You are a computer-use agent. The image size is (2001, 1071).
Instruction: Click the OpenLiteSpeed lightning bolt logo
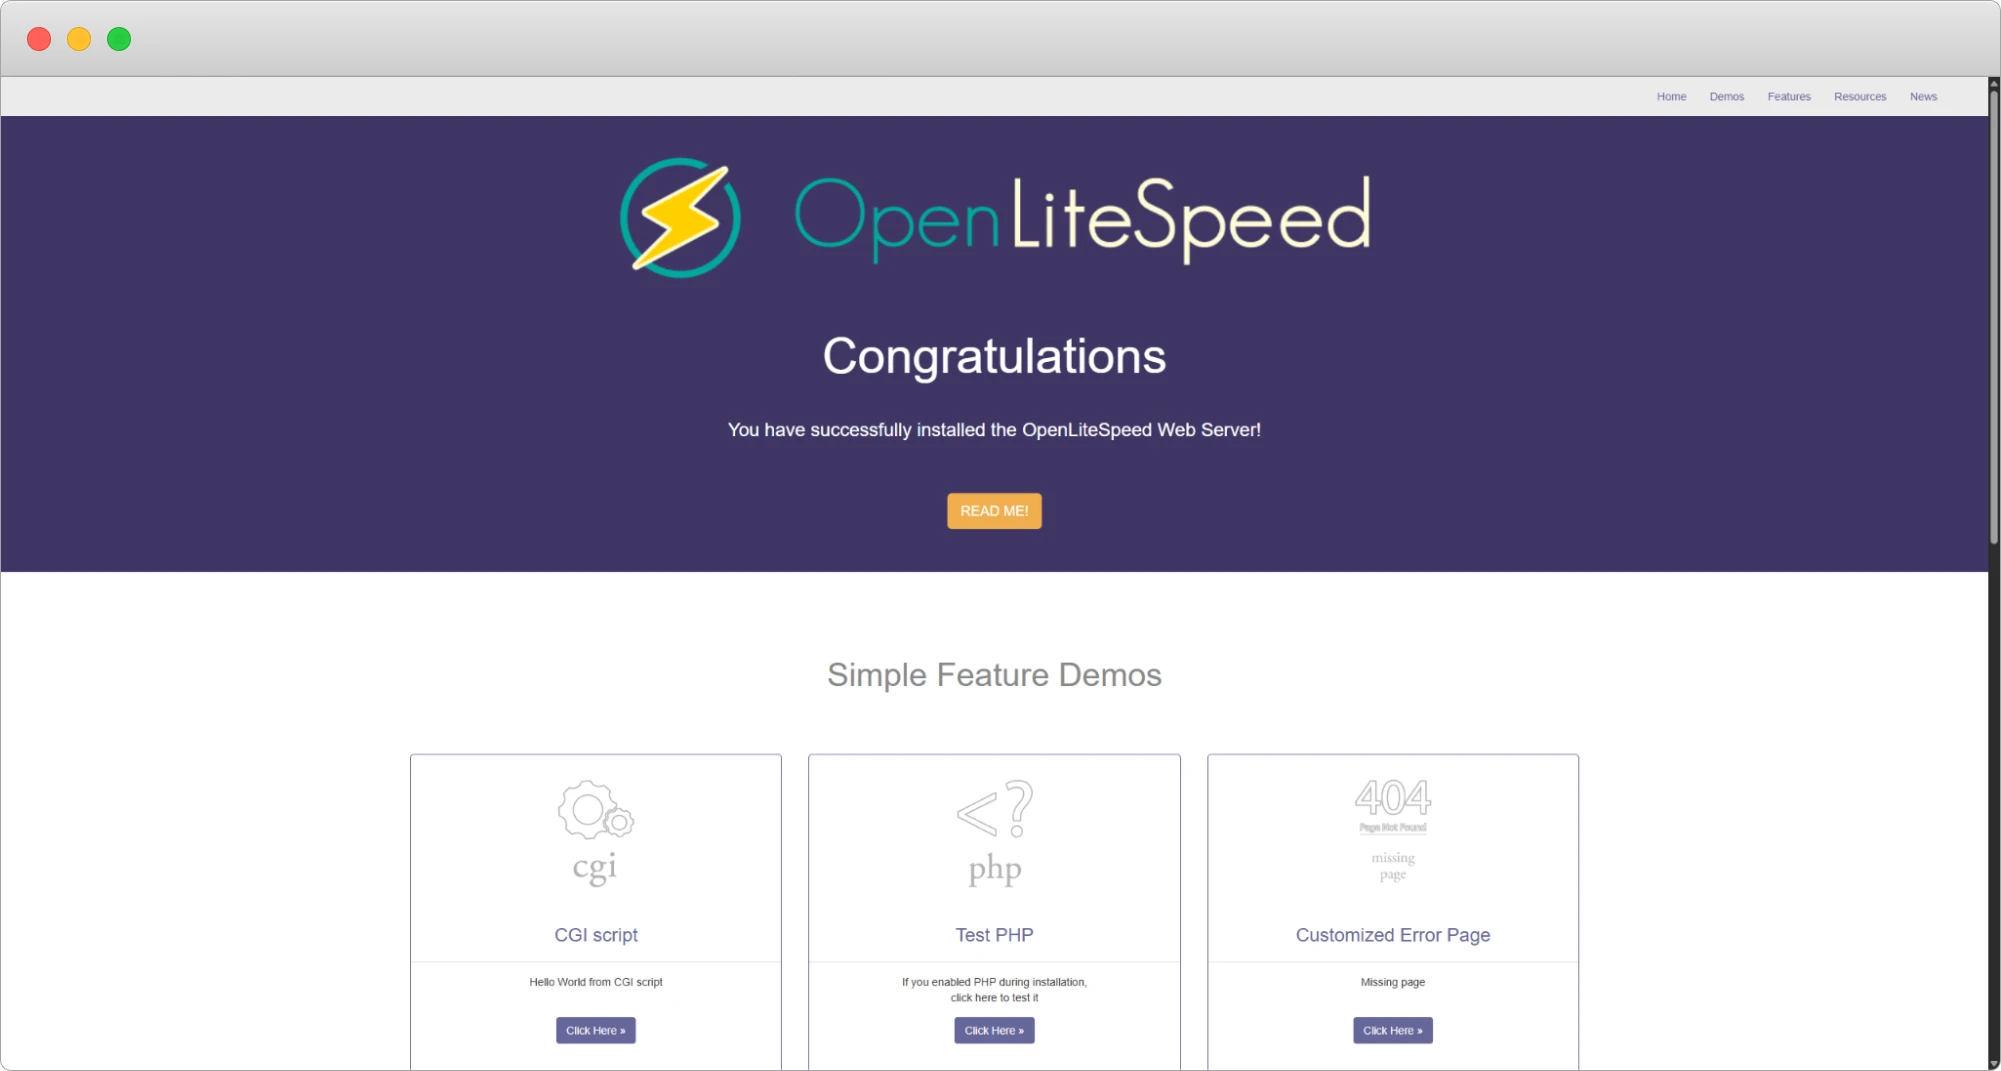point(680,217)
